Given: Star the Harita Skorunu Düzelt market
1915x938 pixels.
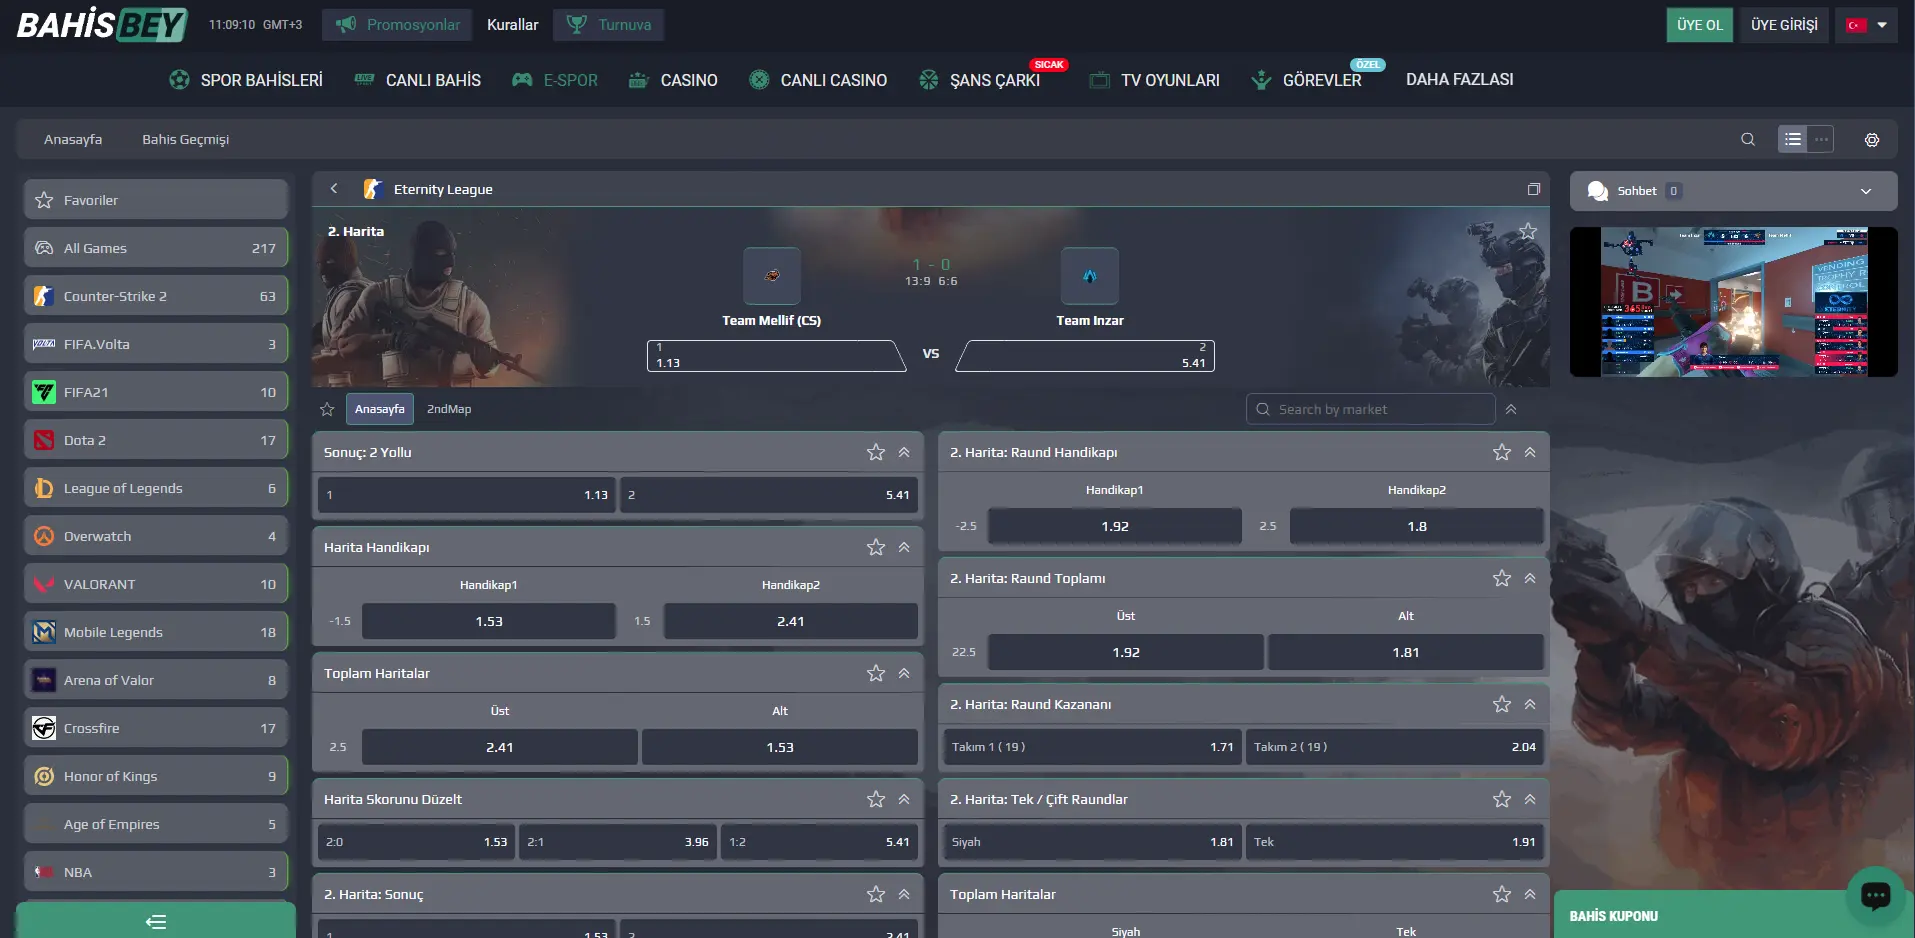Looking at the screenshot, I should pyautogui.click(x=876, y=799).
